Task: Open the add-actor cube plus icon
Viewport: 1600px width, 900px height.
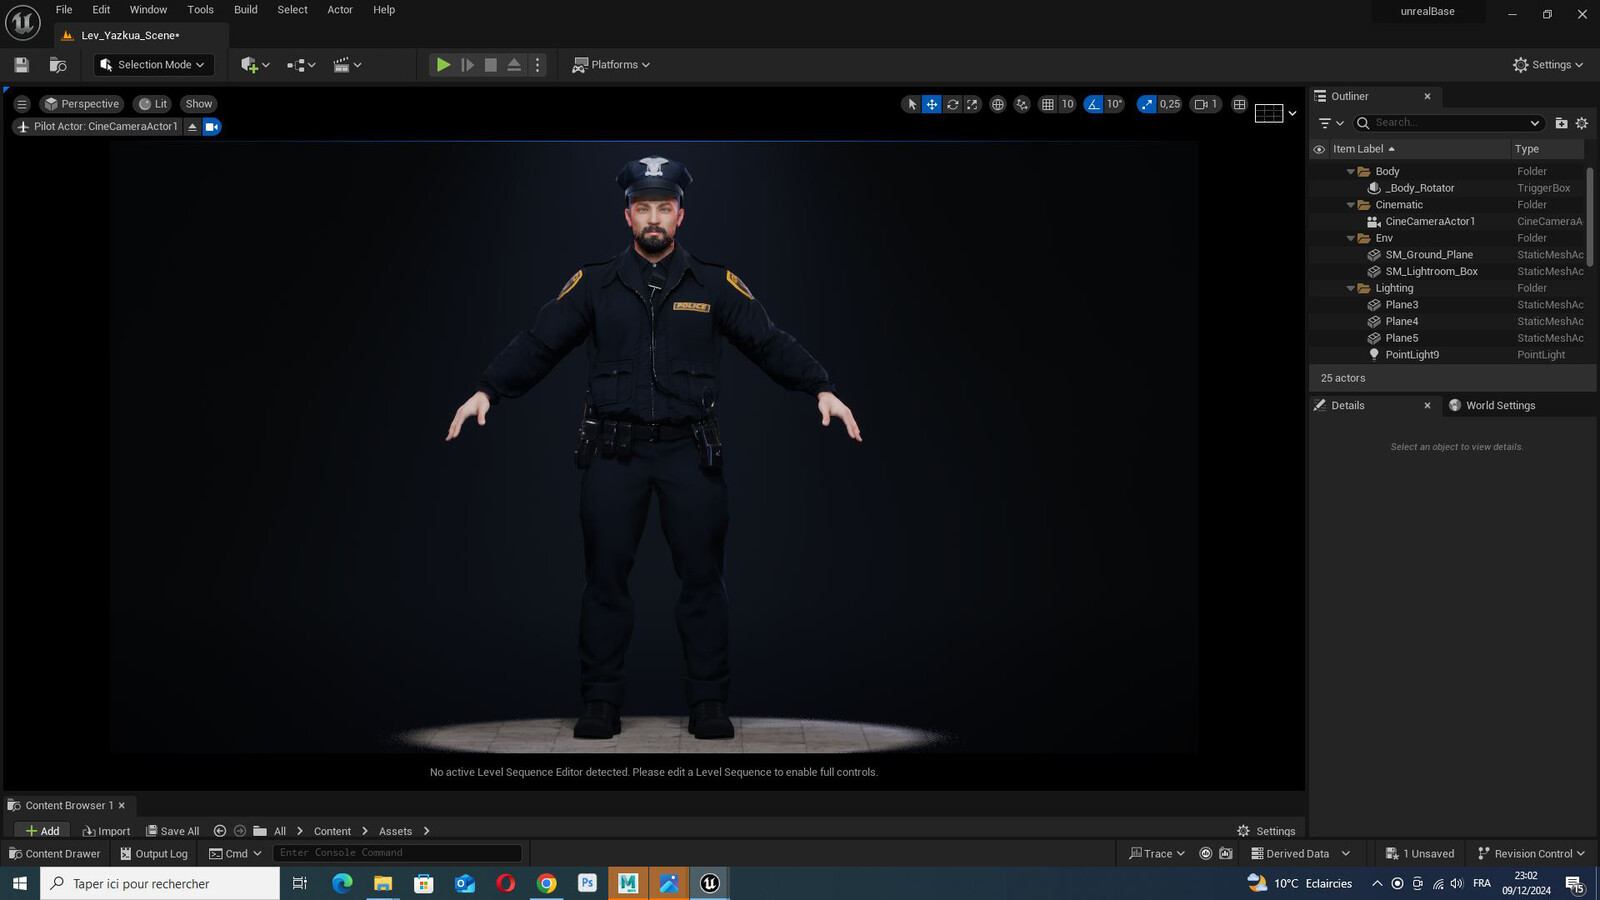Action: coord(255,65)
